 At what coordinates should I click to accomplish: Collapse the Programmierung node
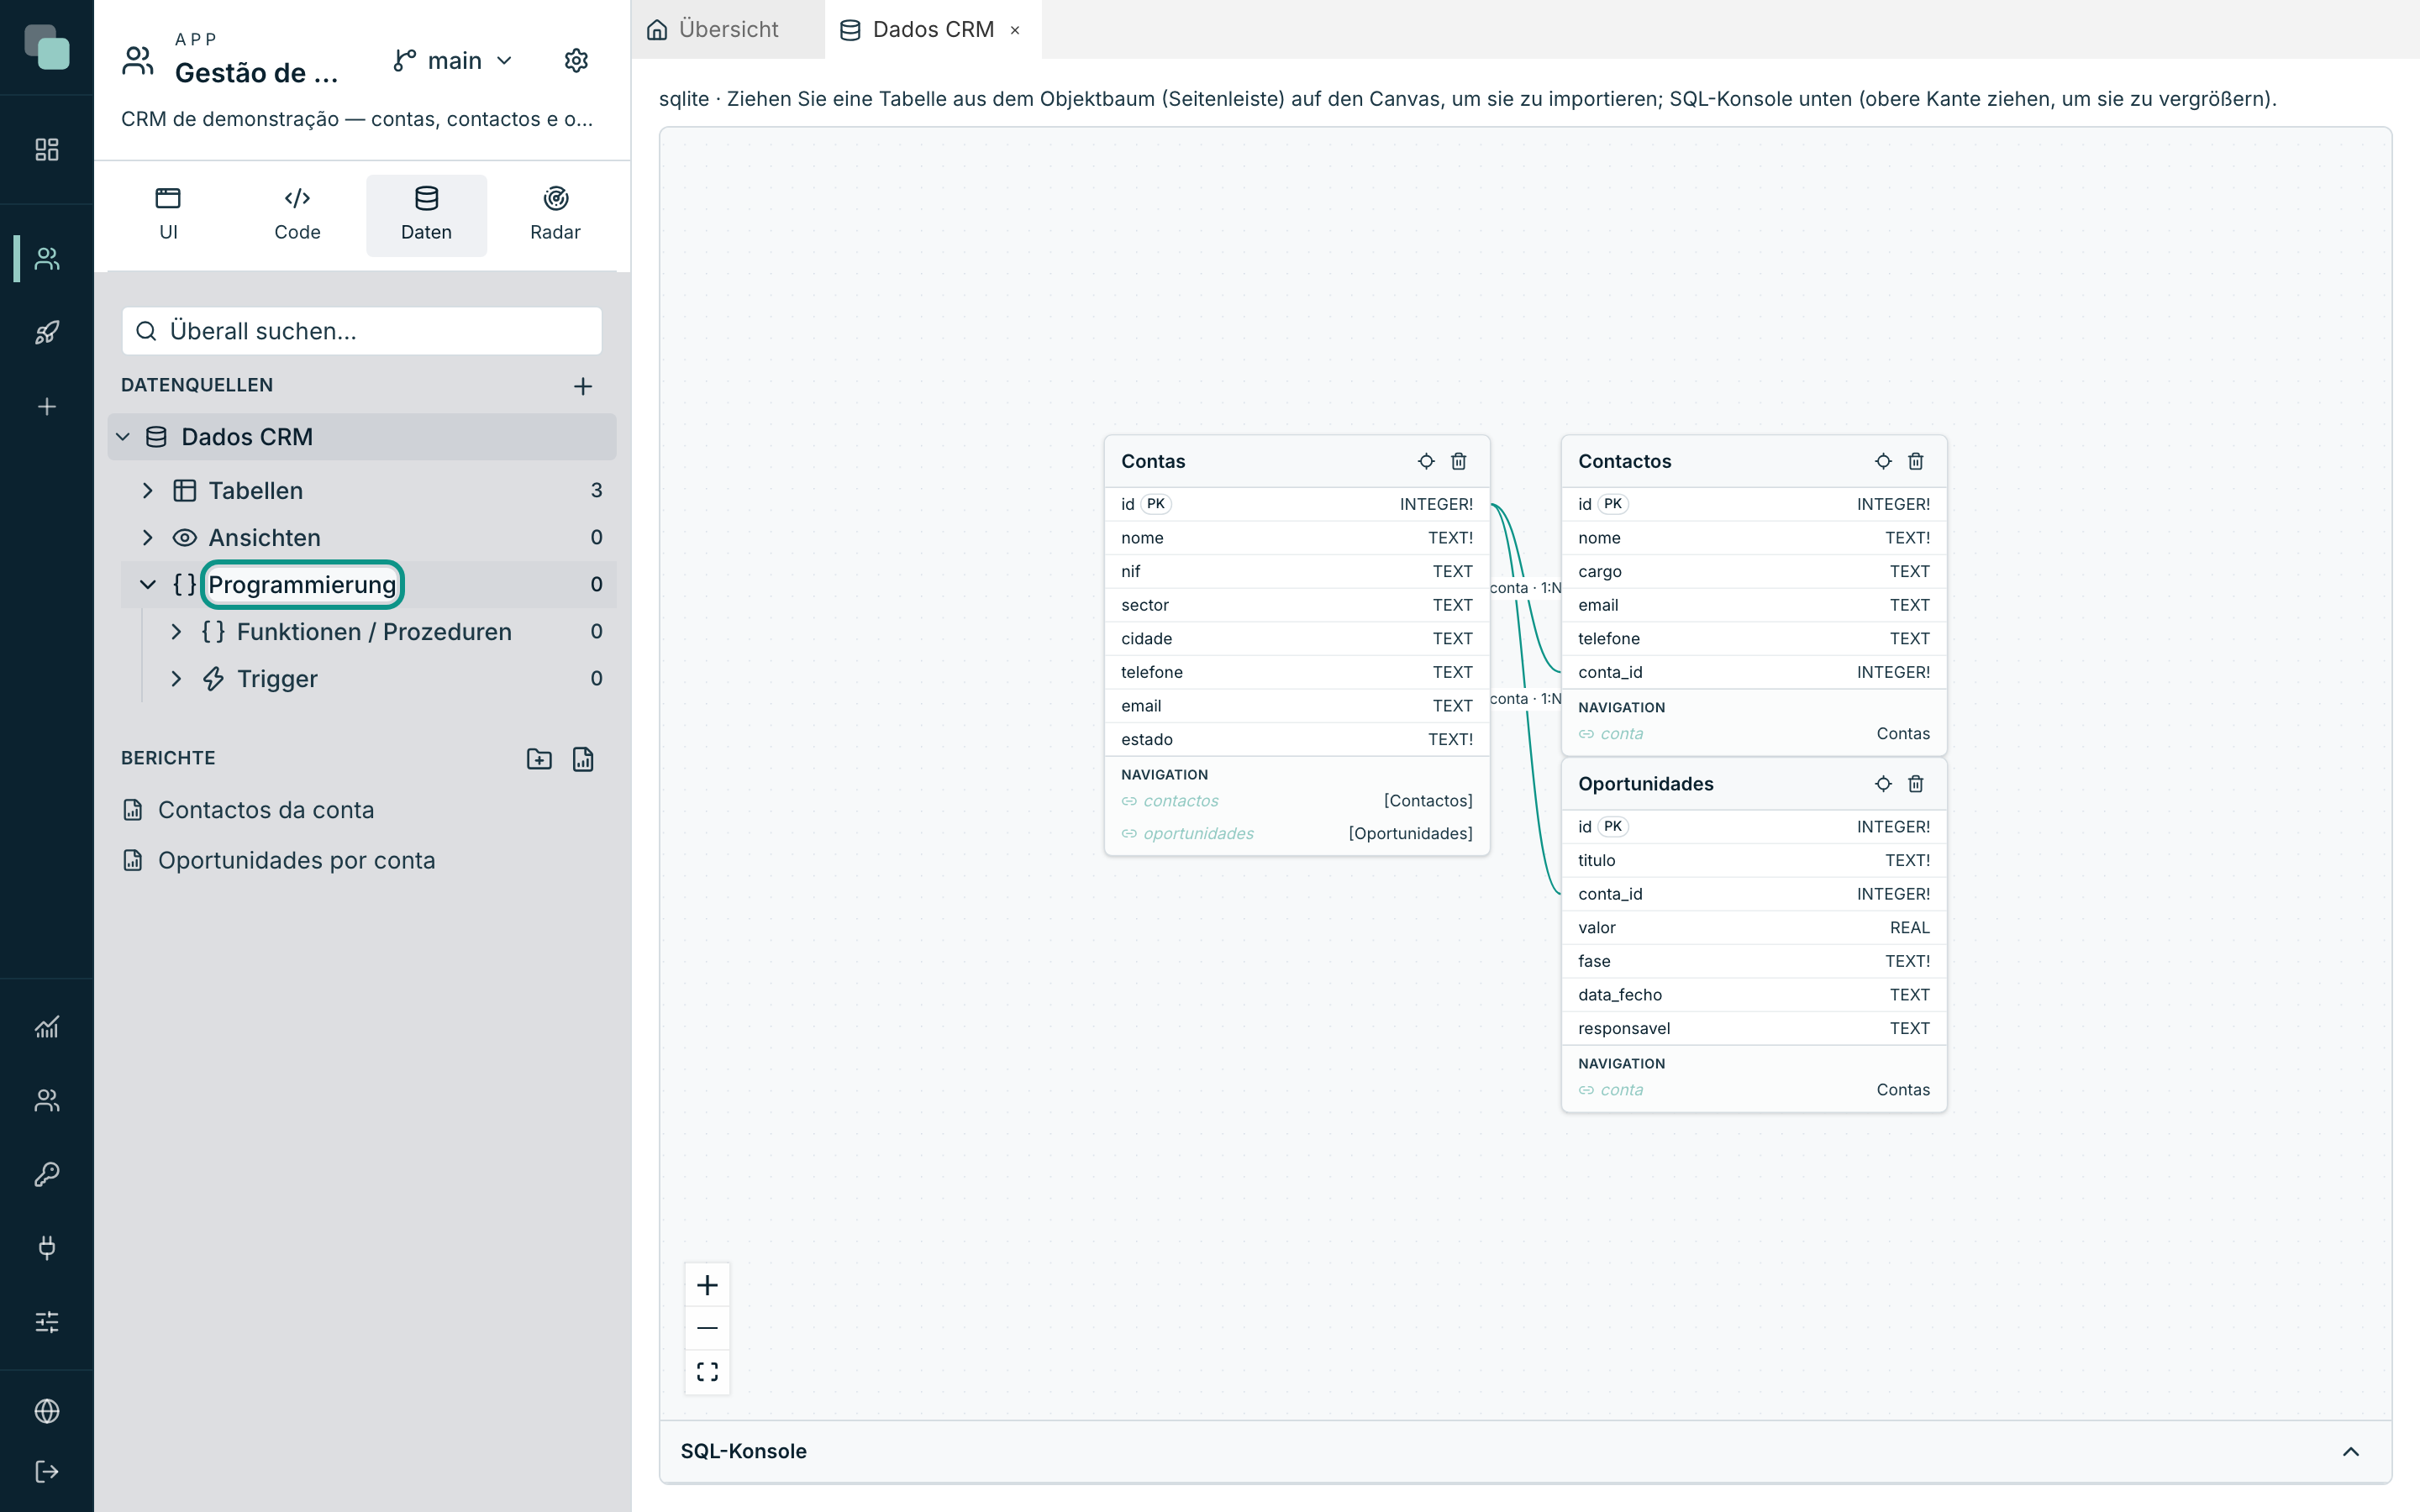148,585
